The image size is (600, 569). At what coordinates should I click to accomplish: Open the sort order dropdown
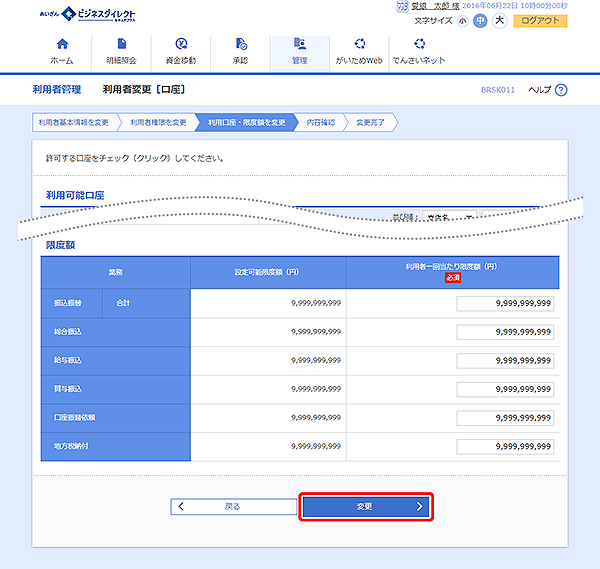coord(450,217)
